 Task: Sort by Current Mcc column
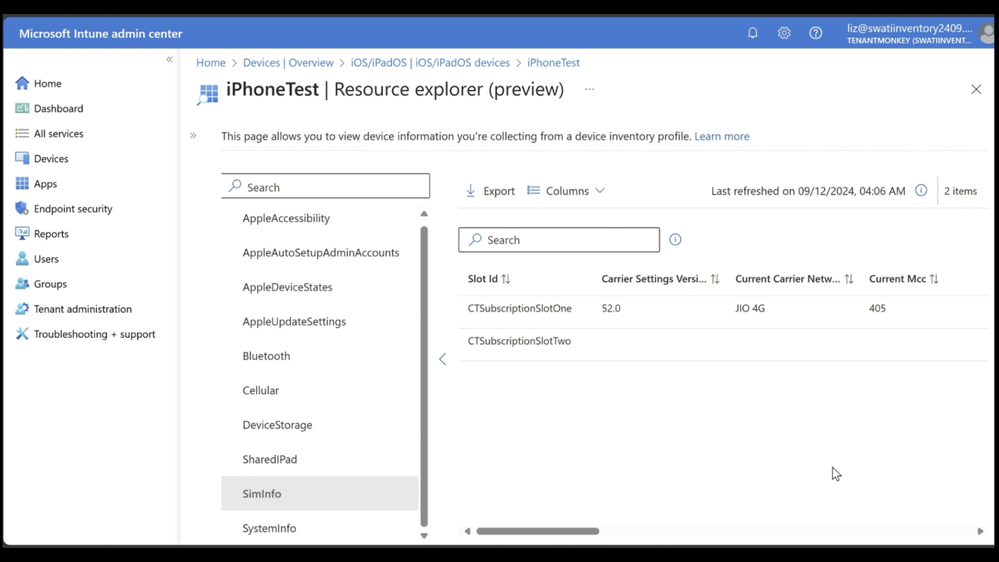click(903, 278)
